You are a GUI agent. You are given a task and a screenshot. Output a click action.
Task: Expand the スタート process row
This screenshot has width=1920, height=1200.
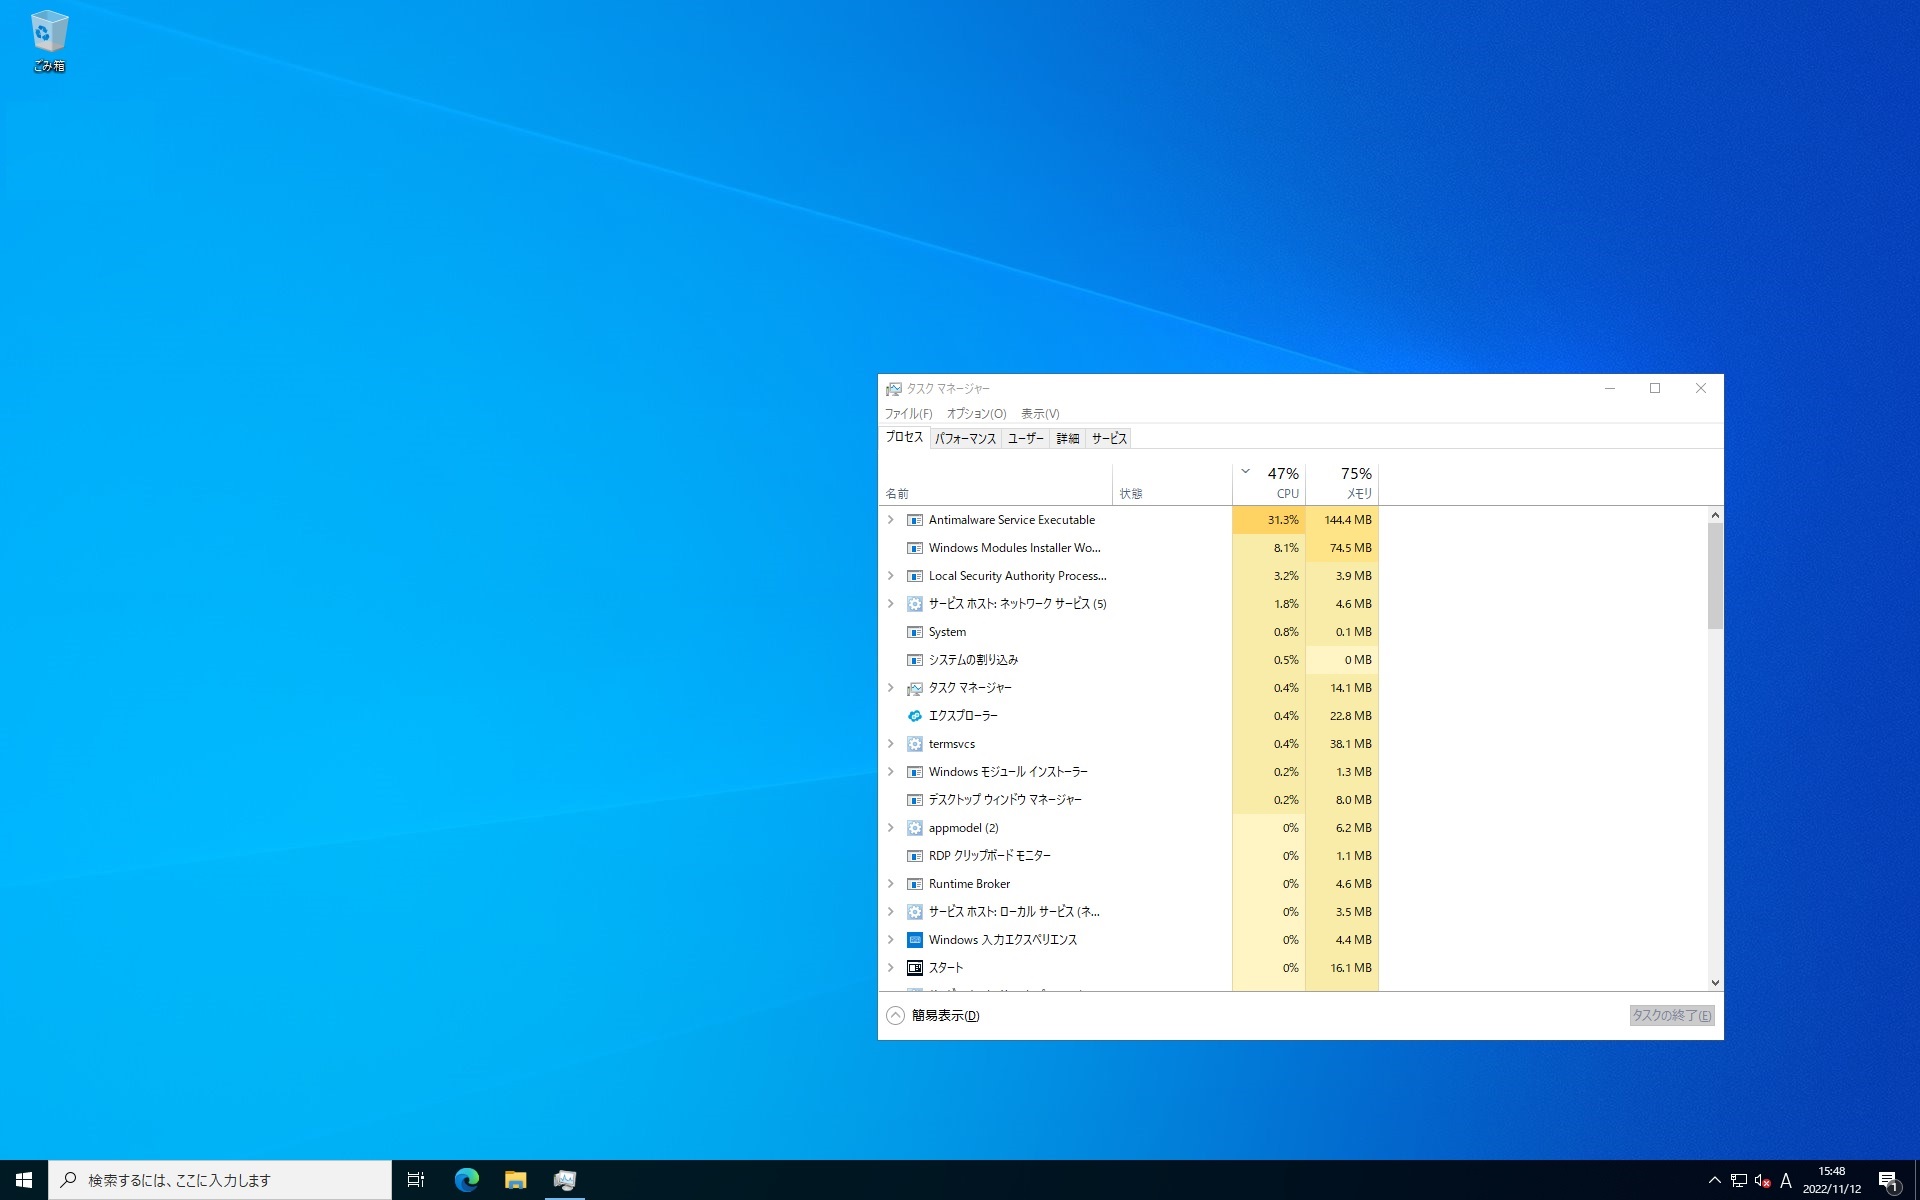[x=890, y=968]
